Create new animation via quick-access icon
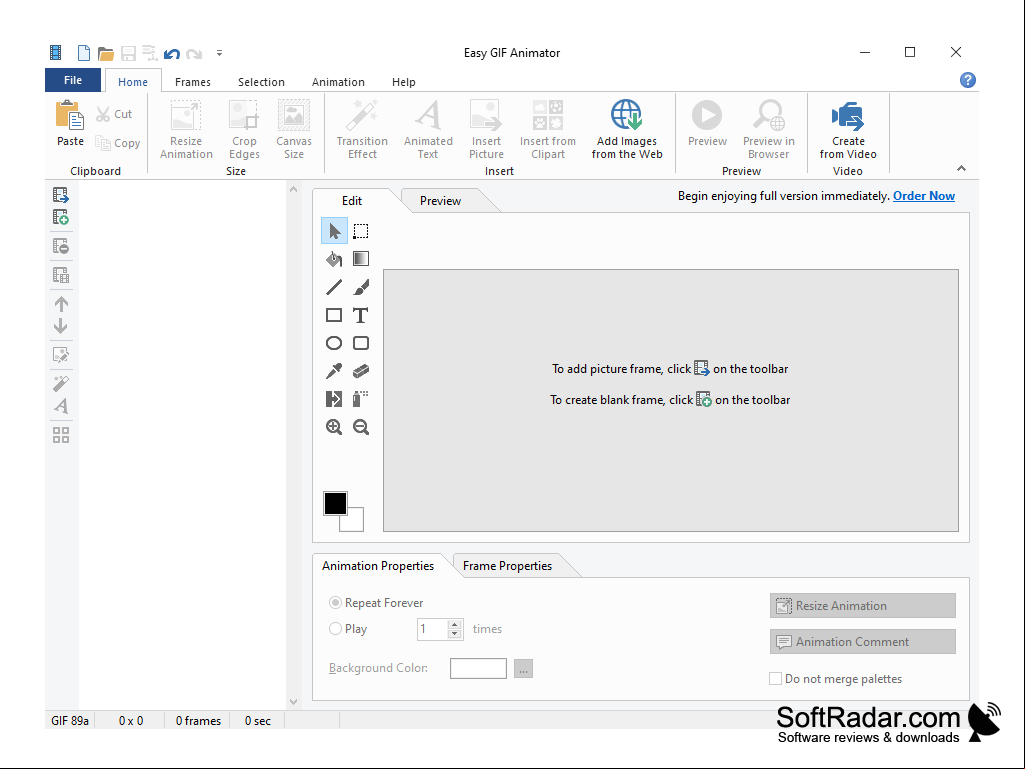 84,53
